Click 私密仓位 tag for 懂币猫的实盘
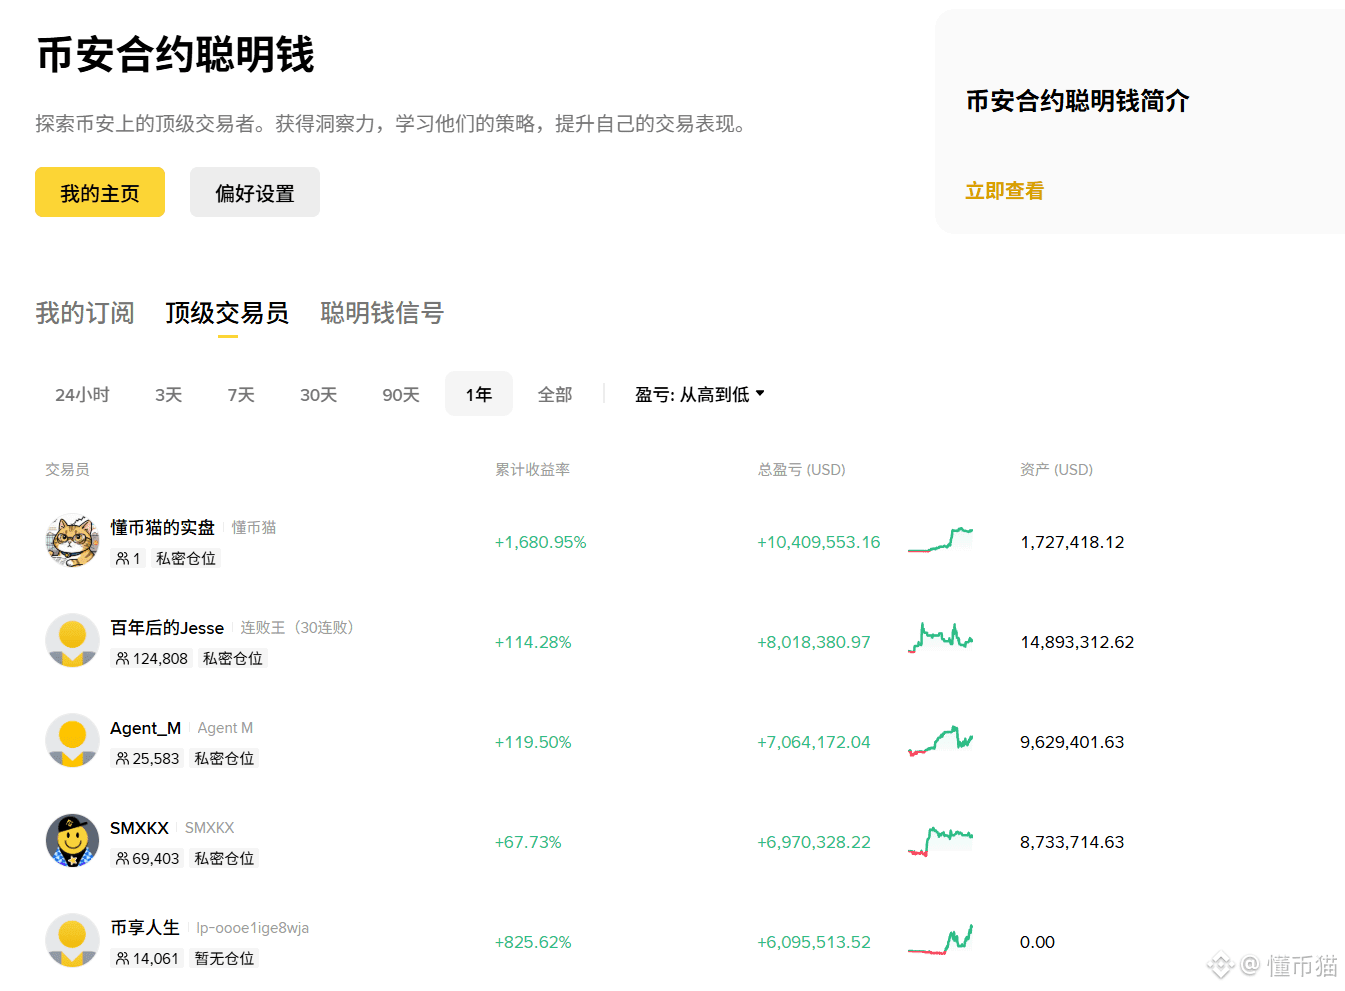The height and width of the screenshot is (991, 1345). point(186,558)
